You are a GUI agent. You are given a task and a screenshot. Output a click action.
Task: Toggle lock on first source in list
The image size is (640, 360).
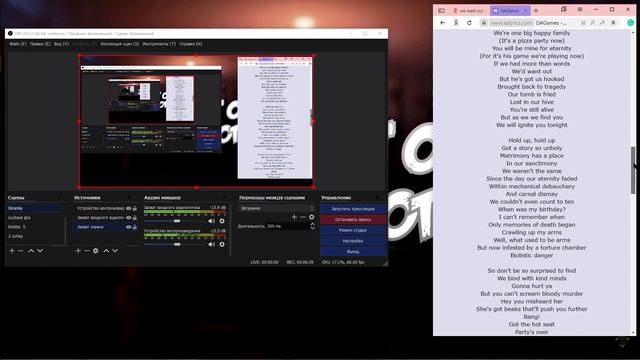tap(135, 208)
